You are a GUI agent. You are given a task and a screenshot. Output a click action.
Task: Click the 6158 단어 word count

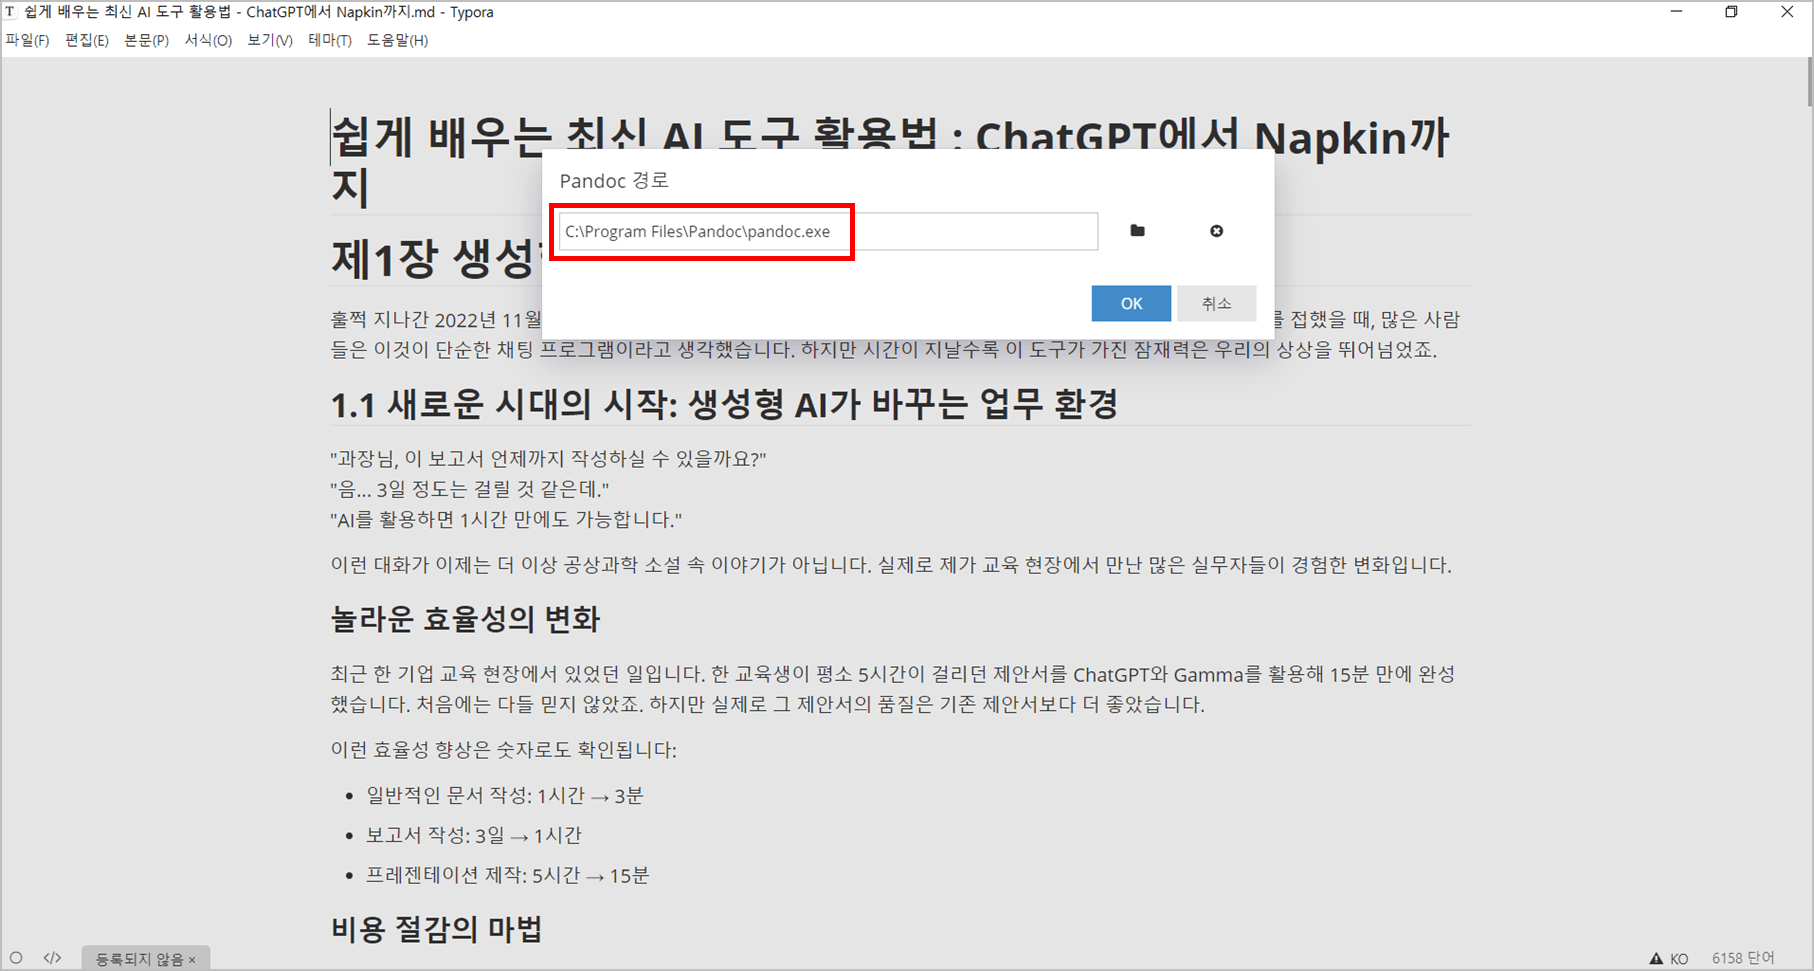(x=1743, y=958)
